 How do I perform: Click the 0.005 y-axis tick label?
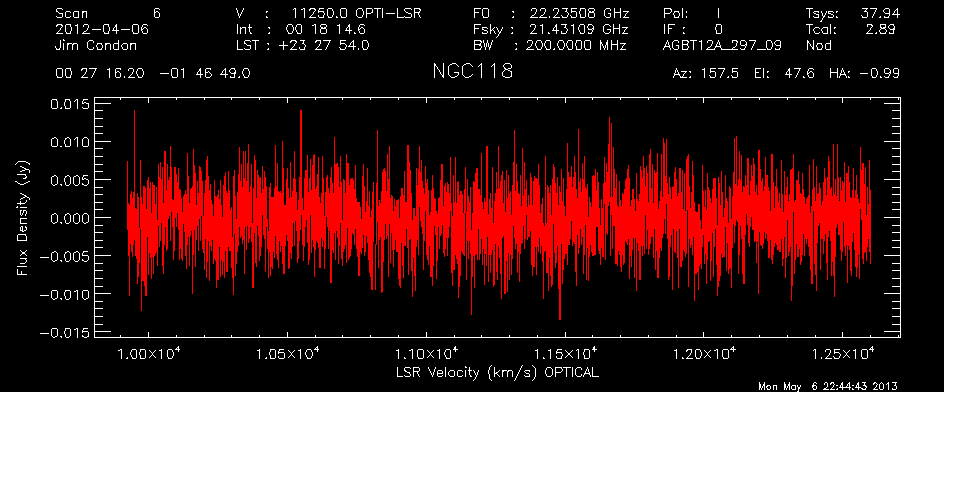tap(69, 180)
